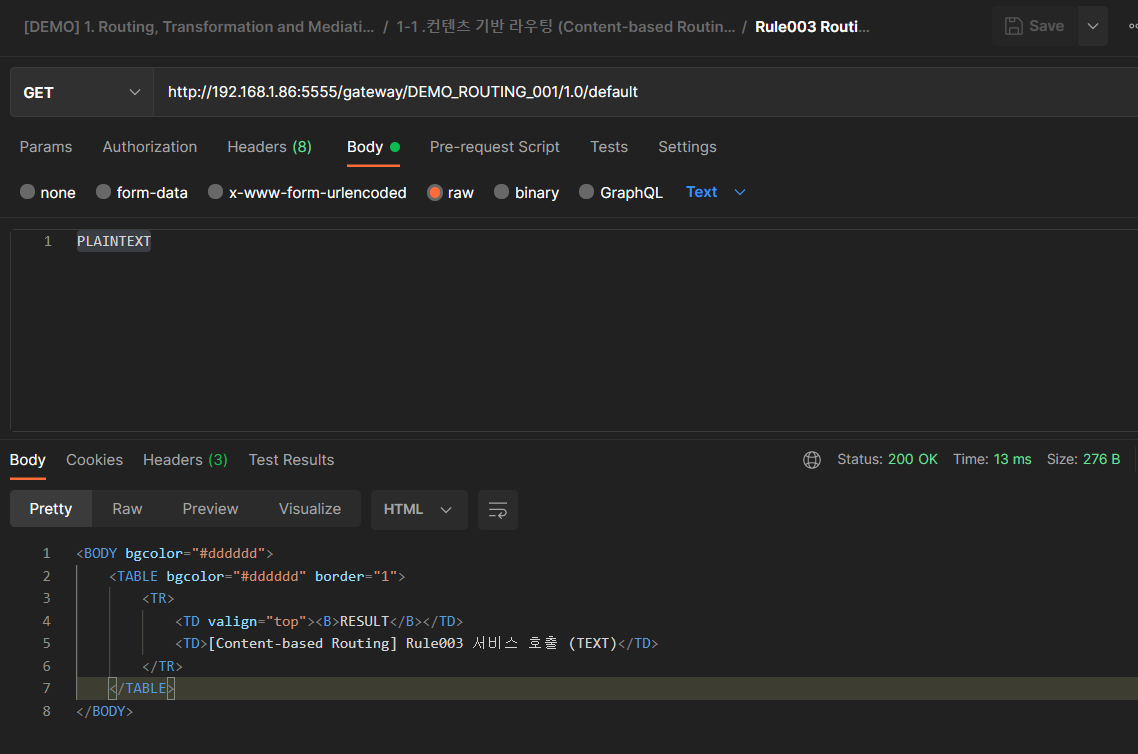Show the Raw response view
Viewport: 1138px width, 754px height.
coord(127,509)
